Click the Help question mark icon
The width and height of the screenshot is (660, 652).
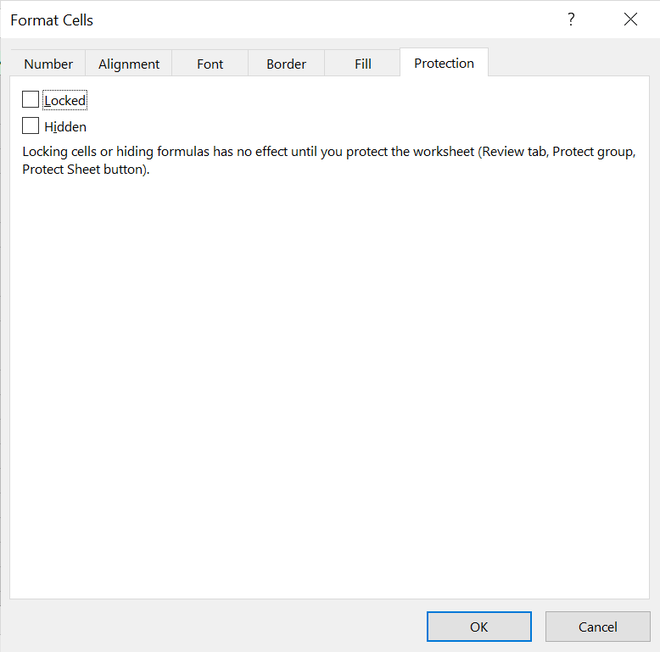[x=571, y=19]
